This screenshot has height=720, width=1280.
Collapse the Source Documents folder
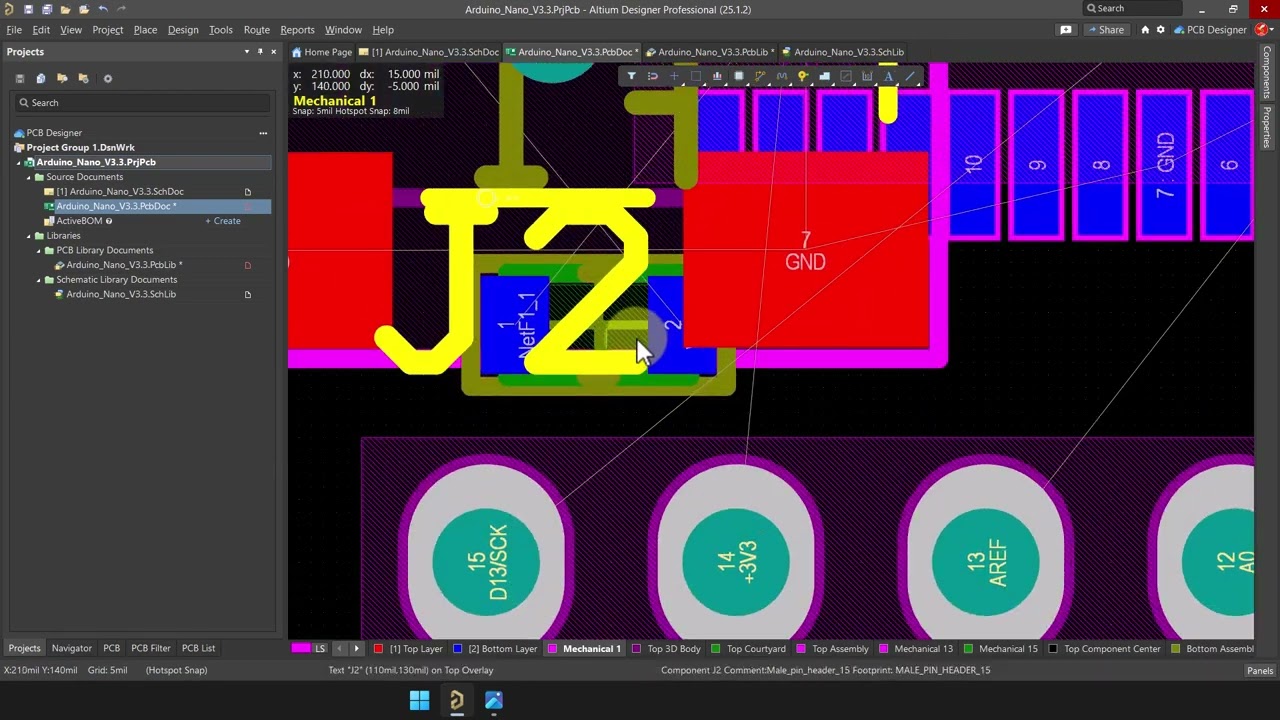point(29,177)
